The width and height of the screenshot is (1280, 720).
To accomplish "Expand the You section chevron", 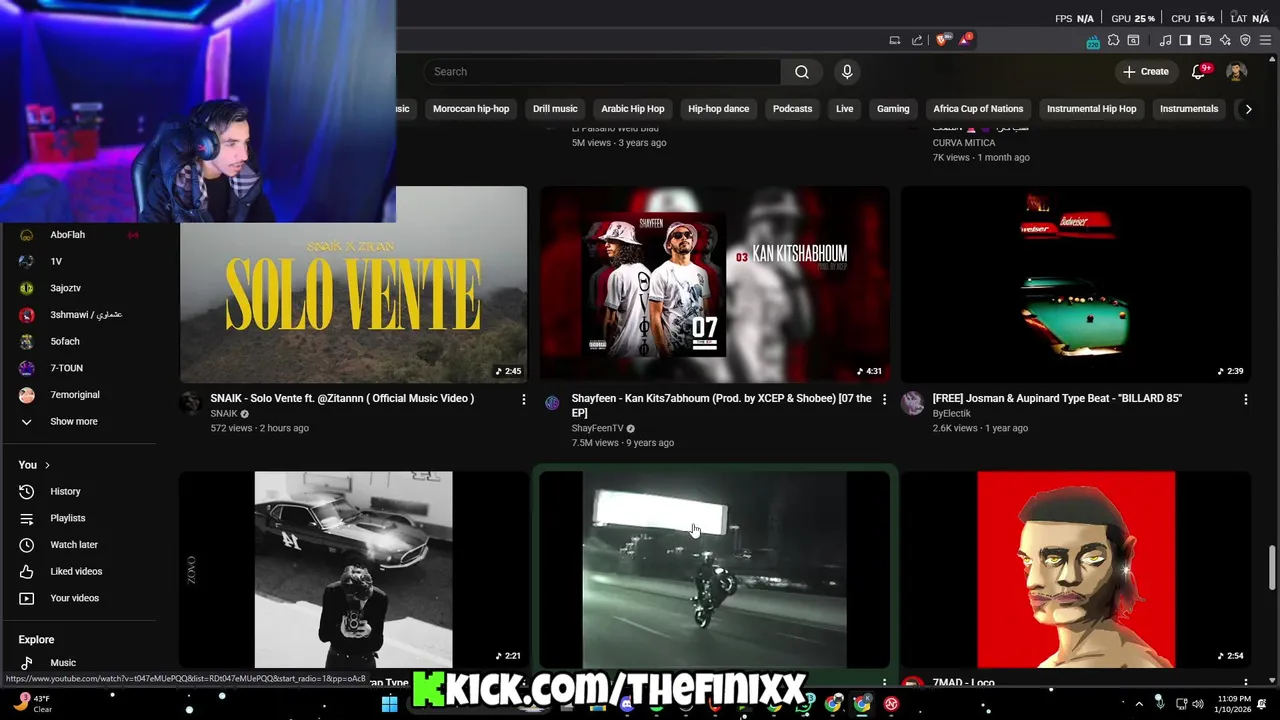I will click(x=47, y=465).
